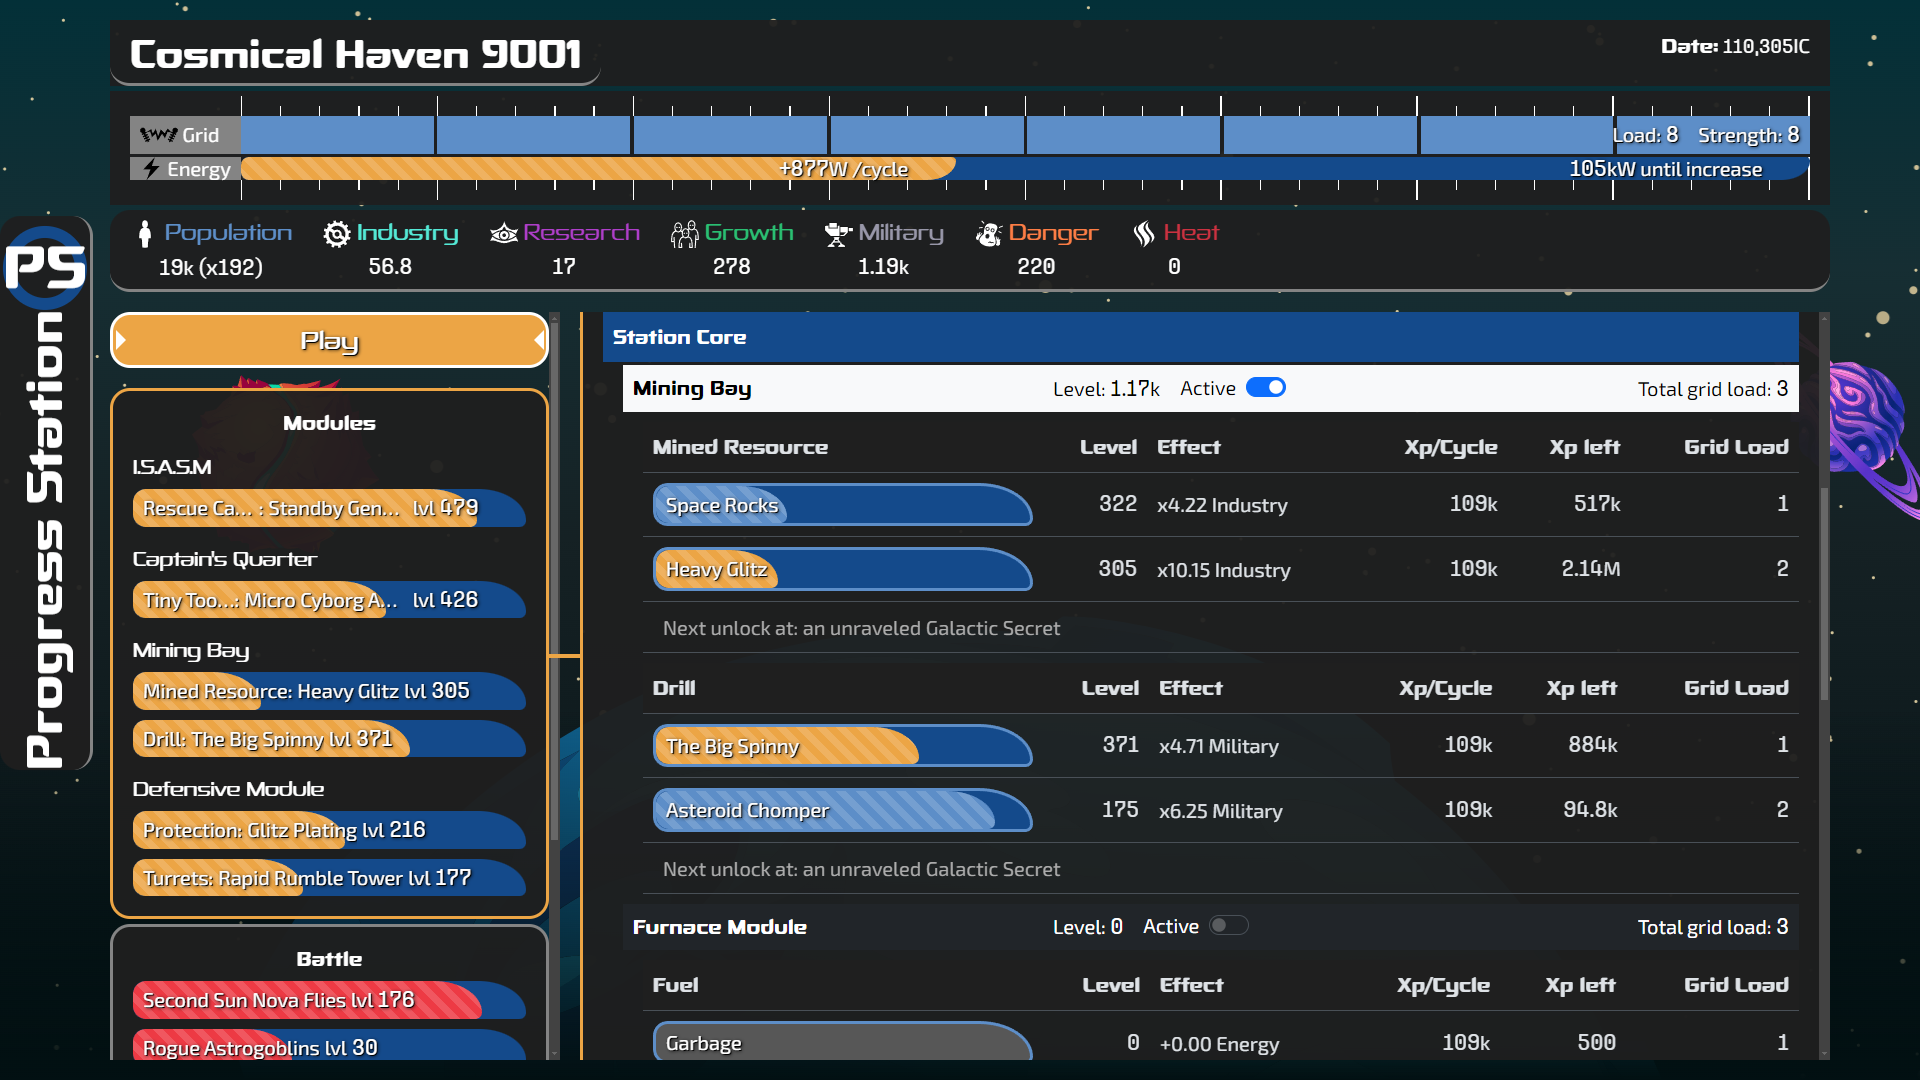Click the Growth people icon

point(684,233)
